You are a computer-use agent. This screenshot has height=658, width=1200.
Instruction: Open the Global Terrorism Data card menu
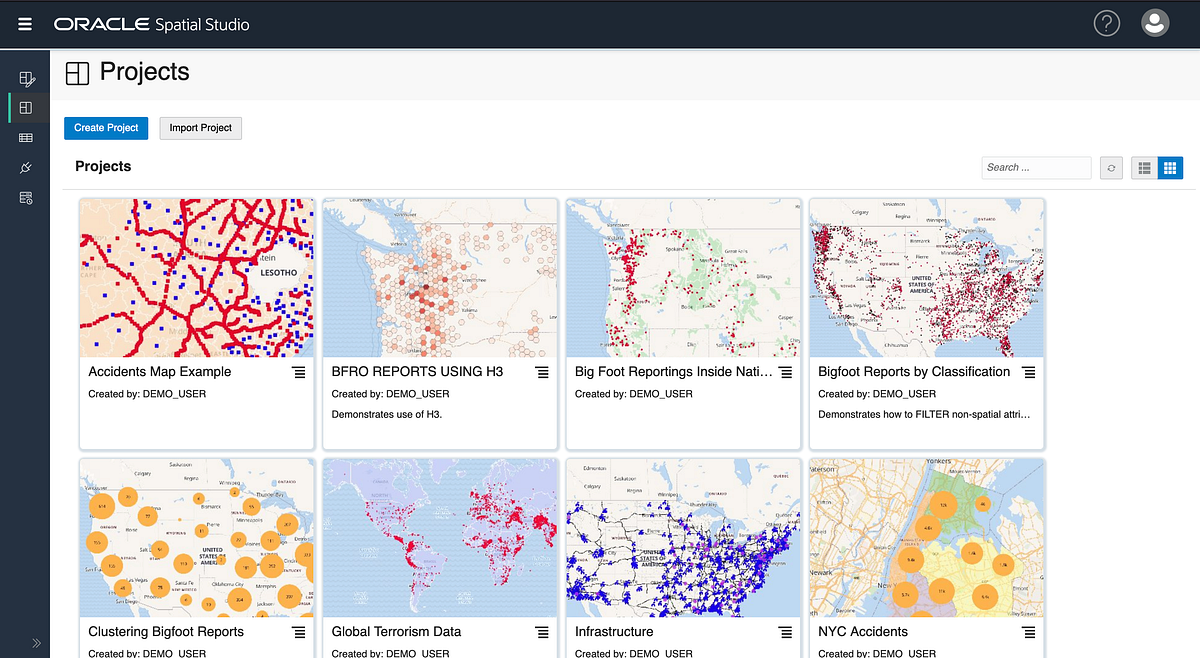(x=541, y=632)
